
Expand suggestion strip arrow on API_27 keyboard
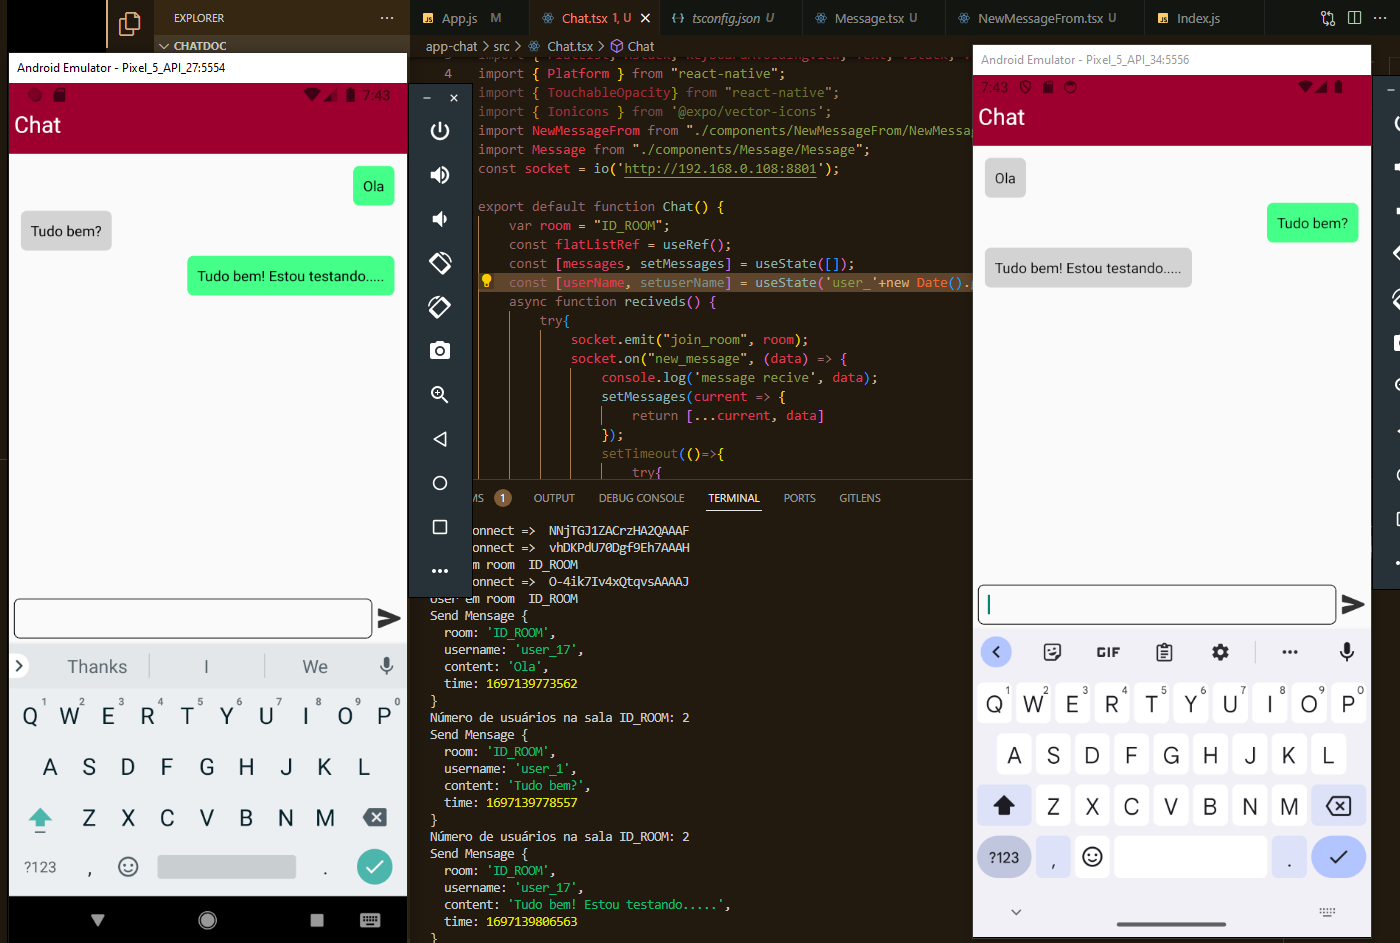[19, 666]
